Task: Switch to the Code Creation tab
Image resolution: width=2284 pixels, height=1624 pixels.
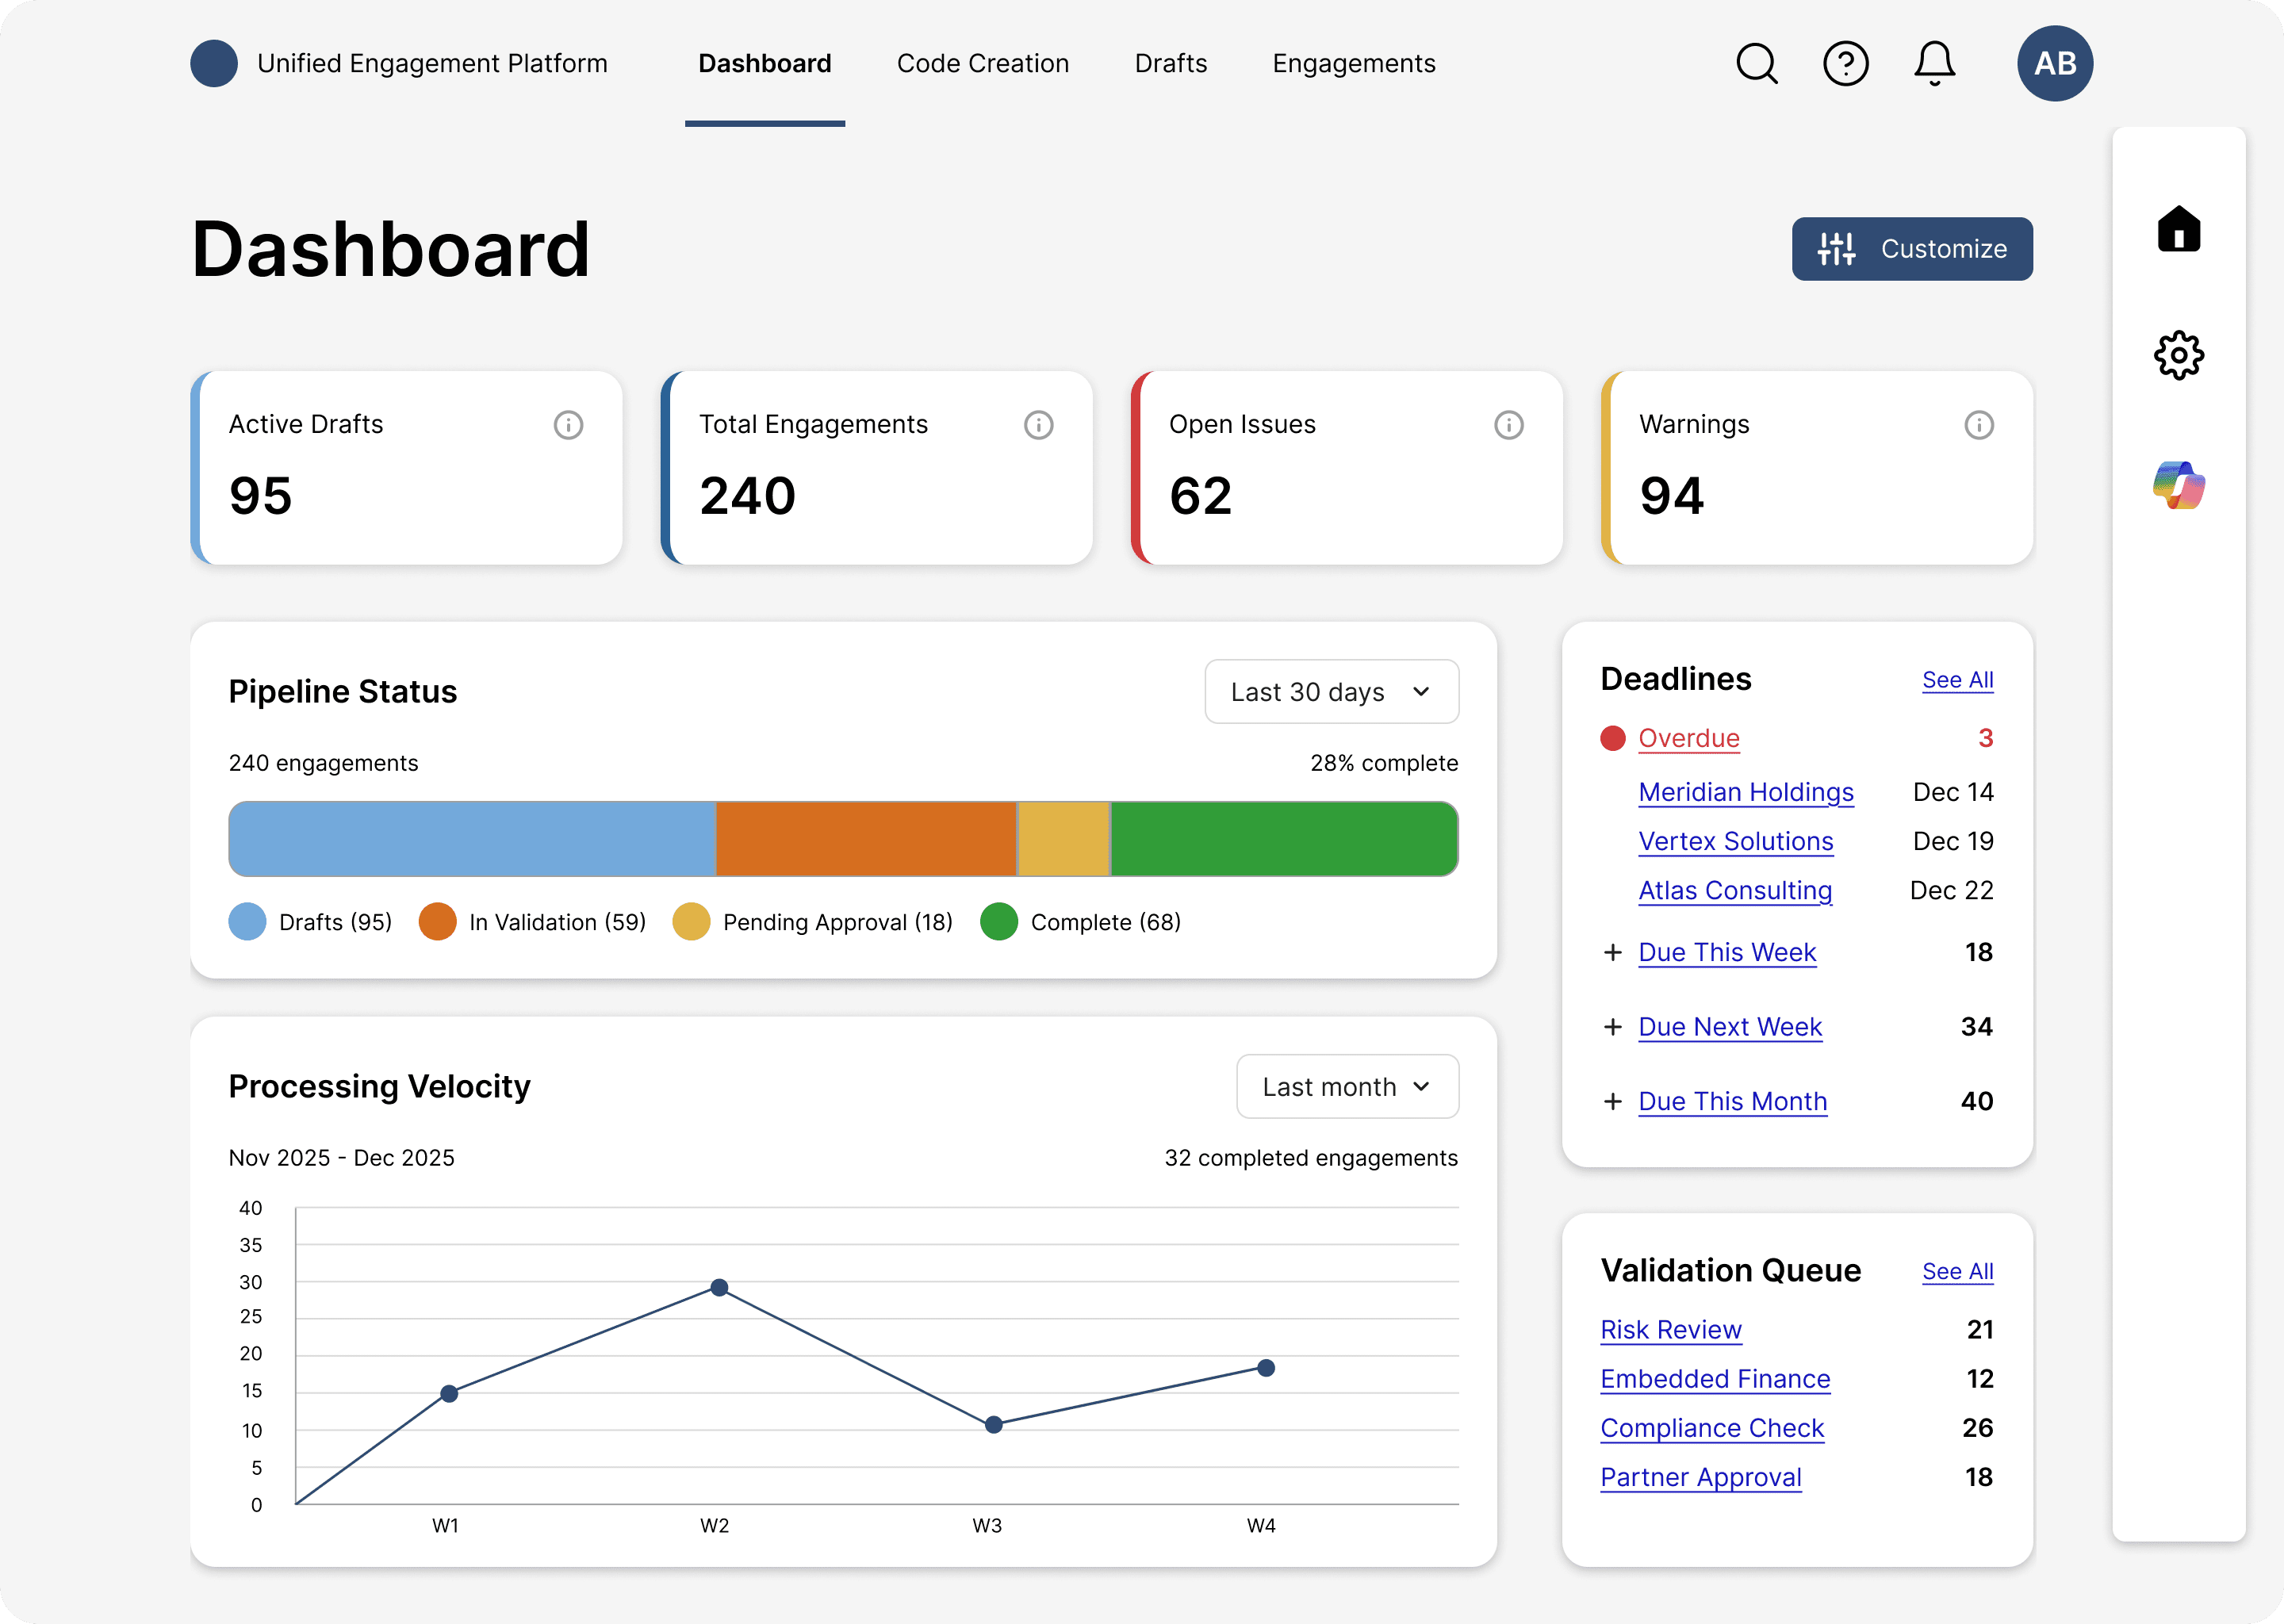Action: 982,64
